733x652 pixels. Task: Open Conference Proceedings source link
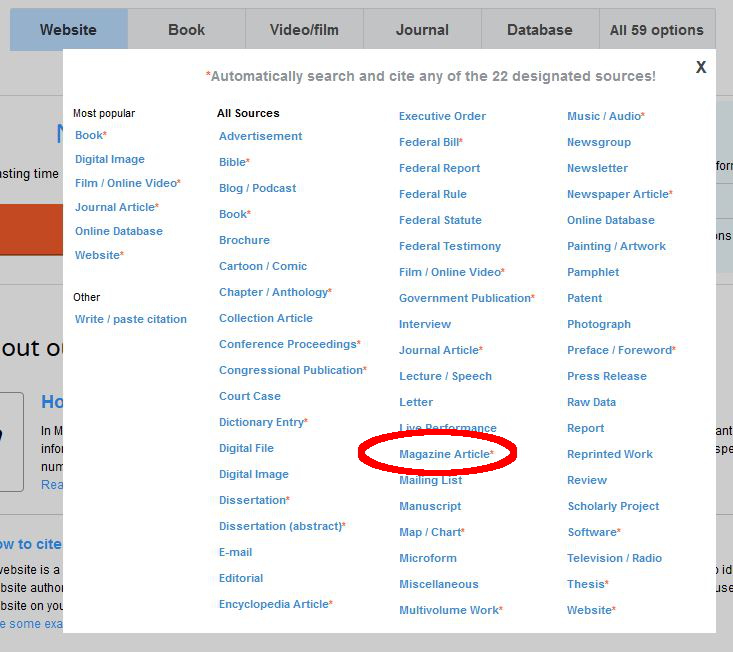[x=287, y=344]
